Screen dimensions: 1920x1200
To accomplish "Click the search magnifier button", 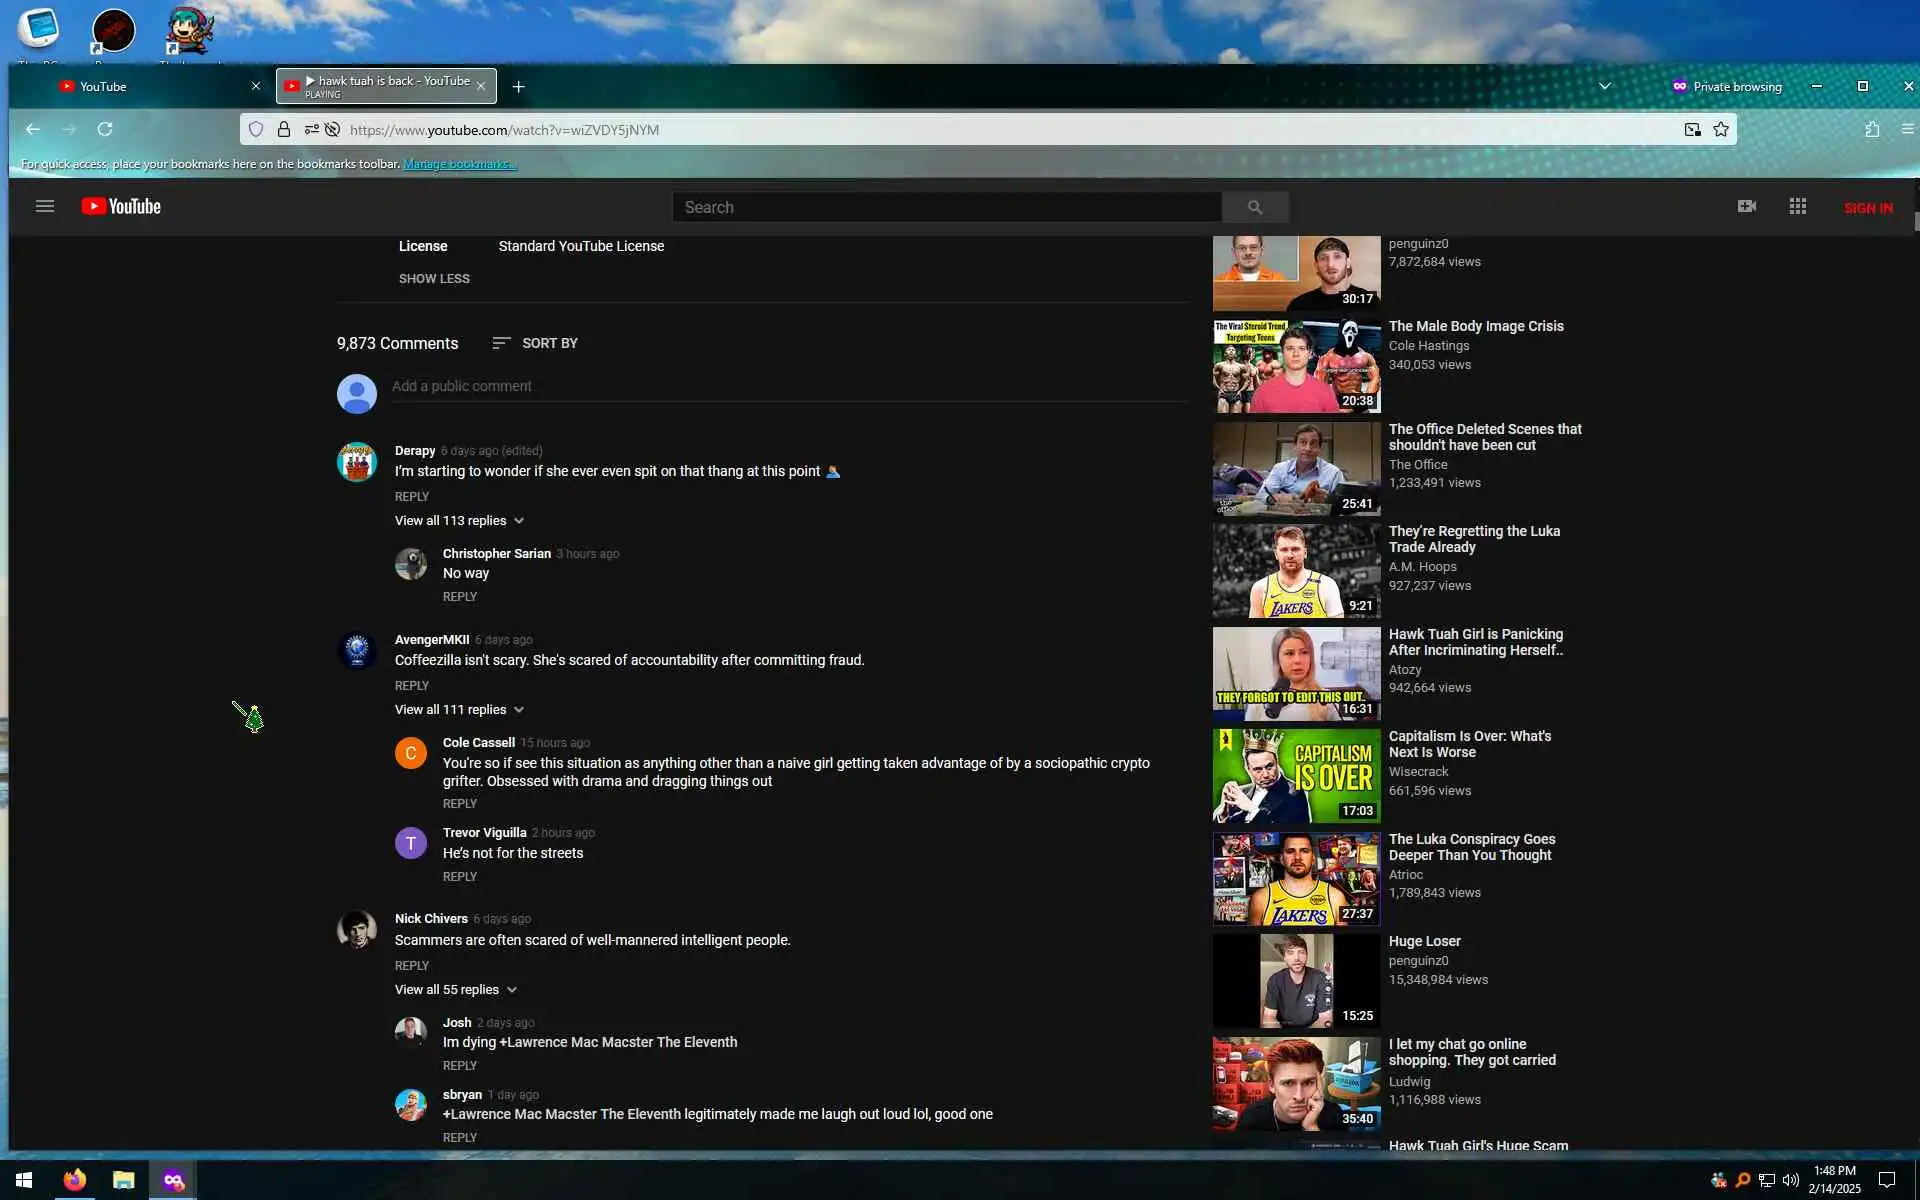I will 1254,207.
